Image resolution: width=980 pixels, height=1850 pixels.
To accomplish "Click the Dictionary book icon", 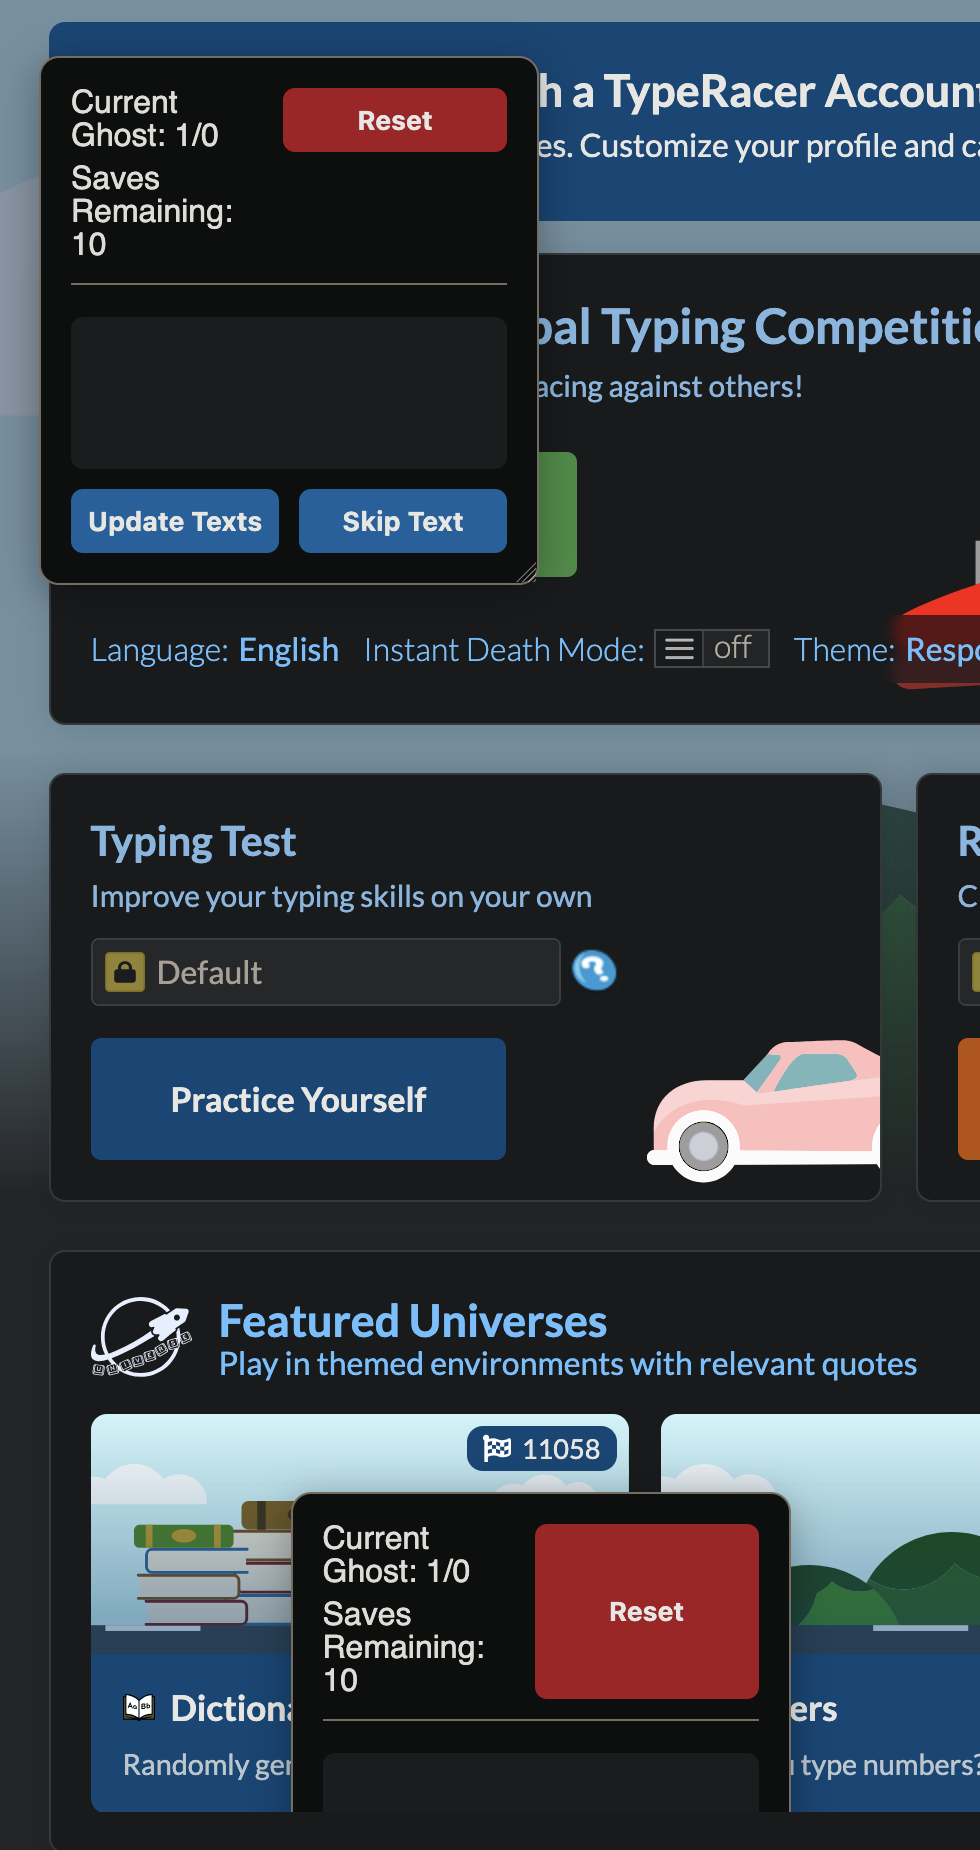I will point(139,1707).
